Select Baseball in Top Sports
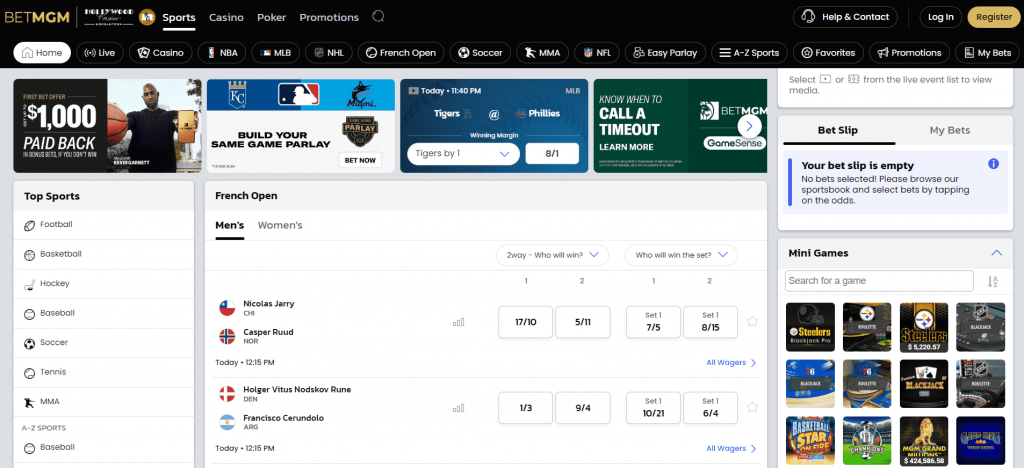This screenshot has height=468, width=1024. coord(104,313)
